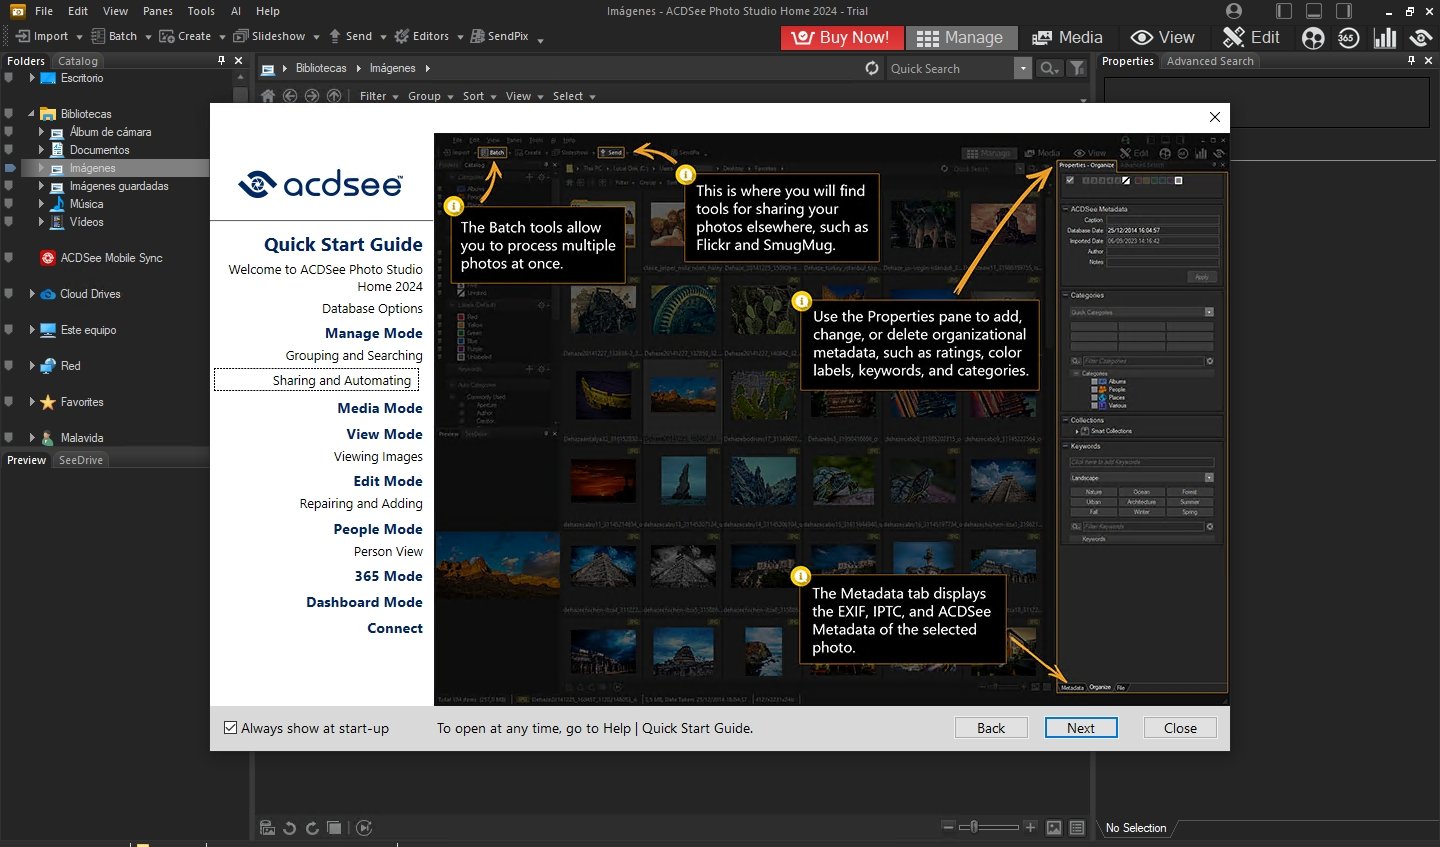Click the refresh icon beside Quick Search
Viewport: 1440px width, 847px height.
point(872,68)
